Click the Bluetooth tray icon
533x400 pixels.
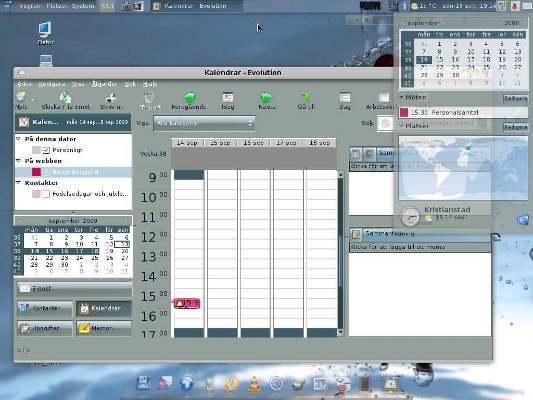click(404, 6)
